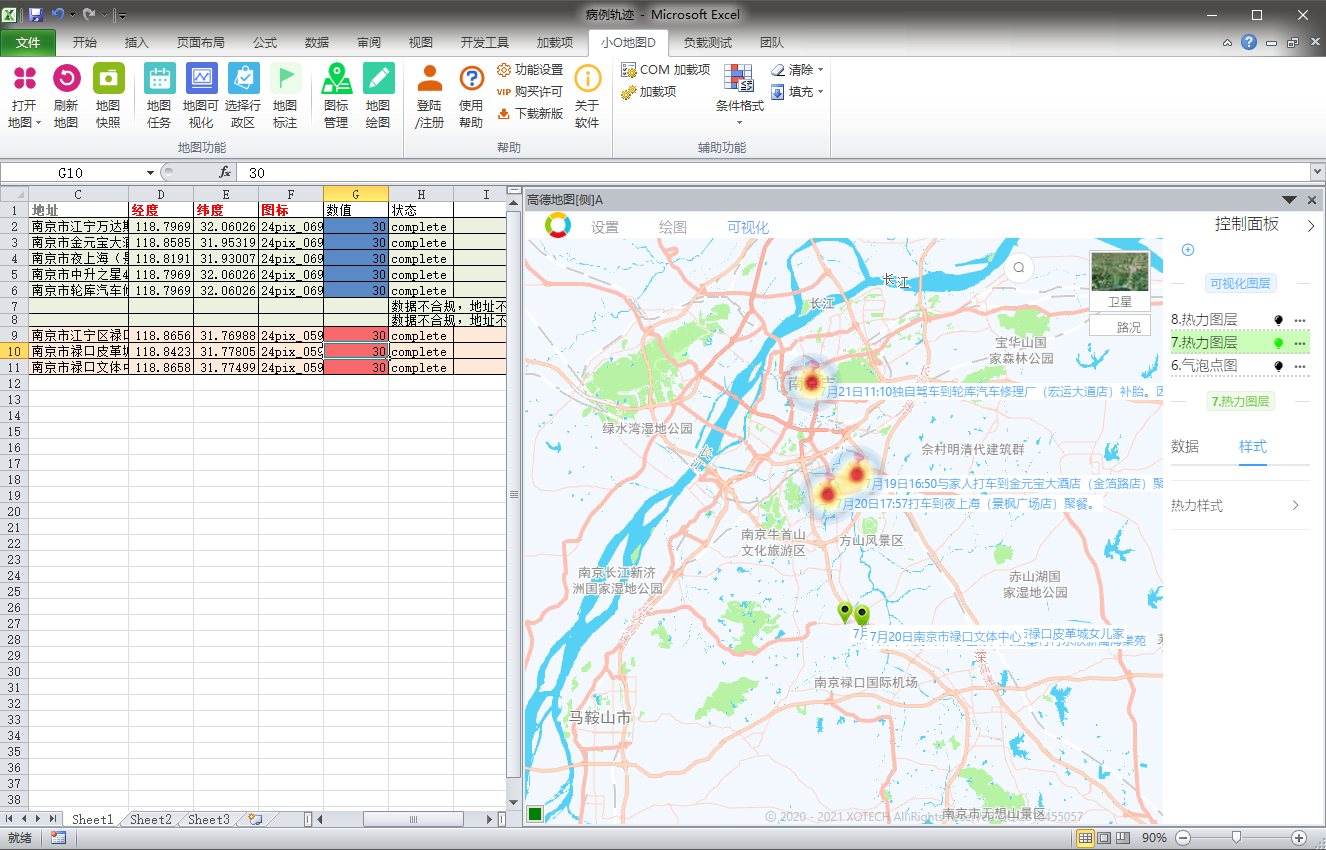Take a 地图快照 map snapshot

[x=108, y=96]
